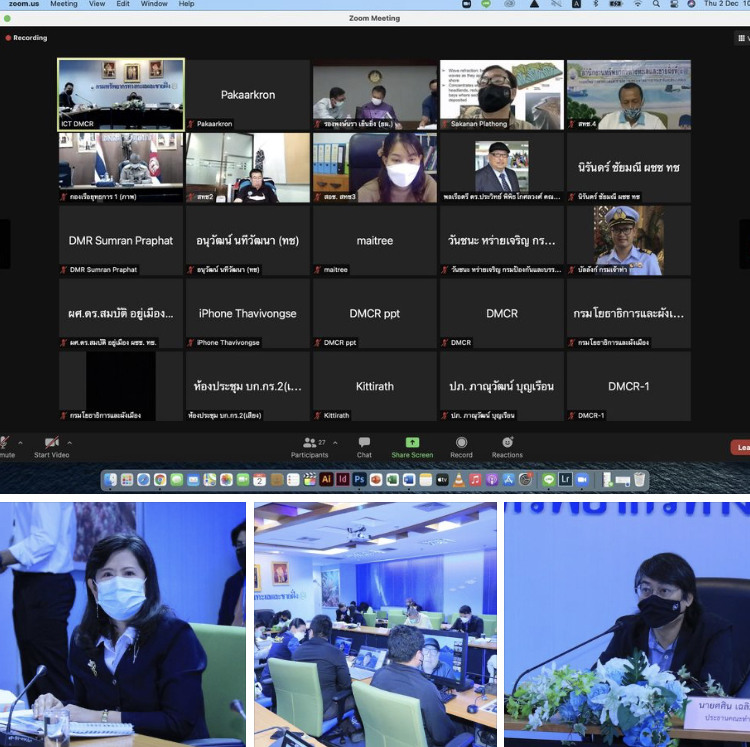
Task: Open Bluetooth status in the menu bar
Action: 596,4
